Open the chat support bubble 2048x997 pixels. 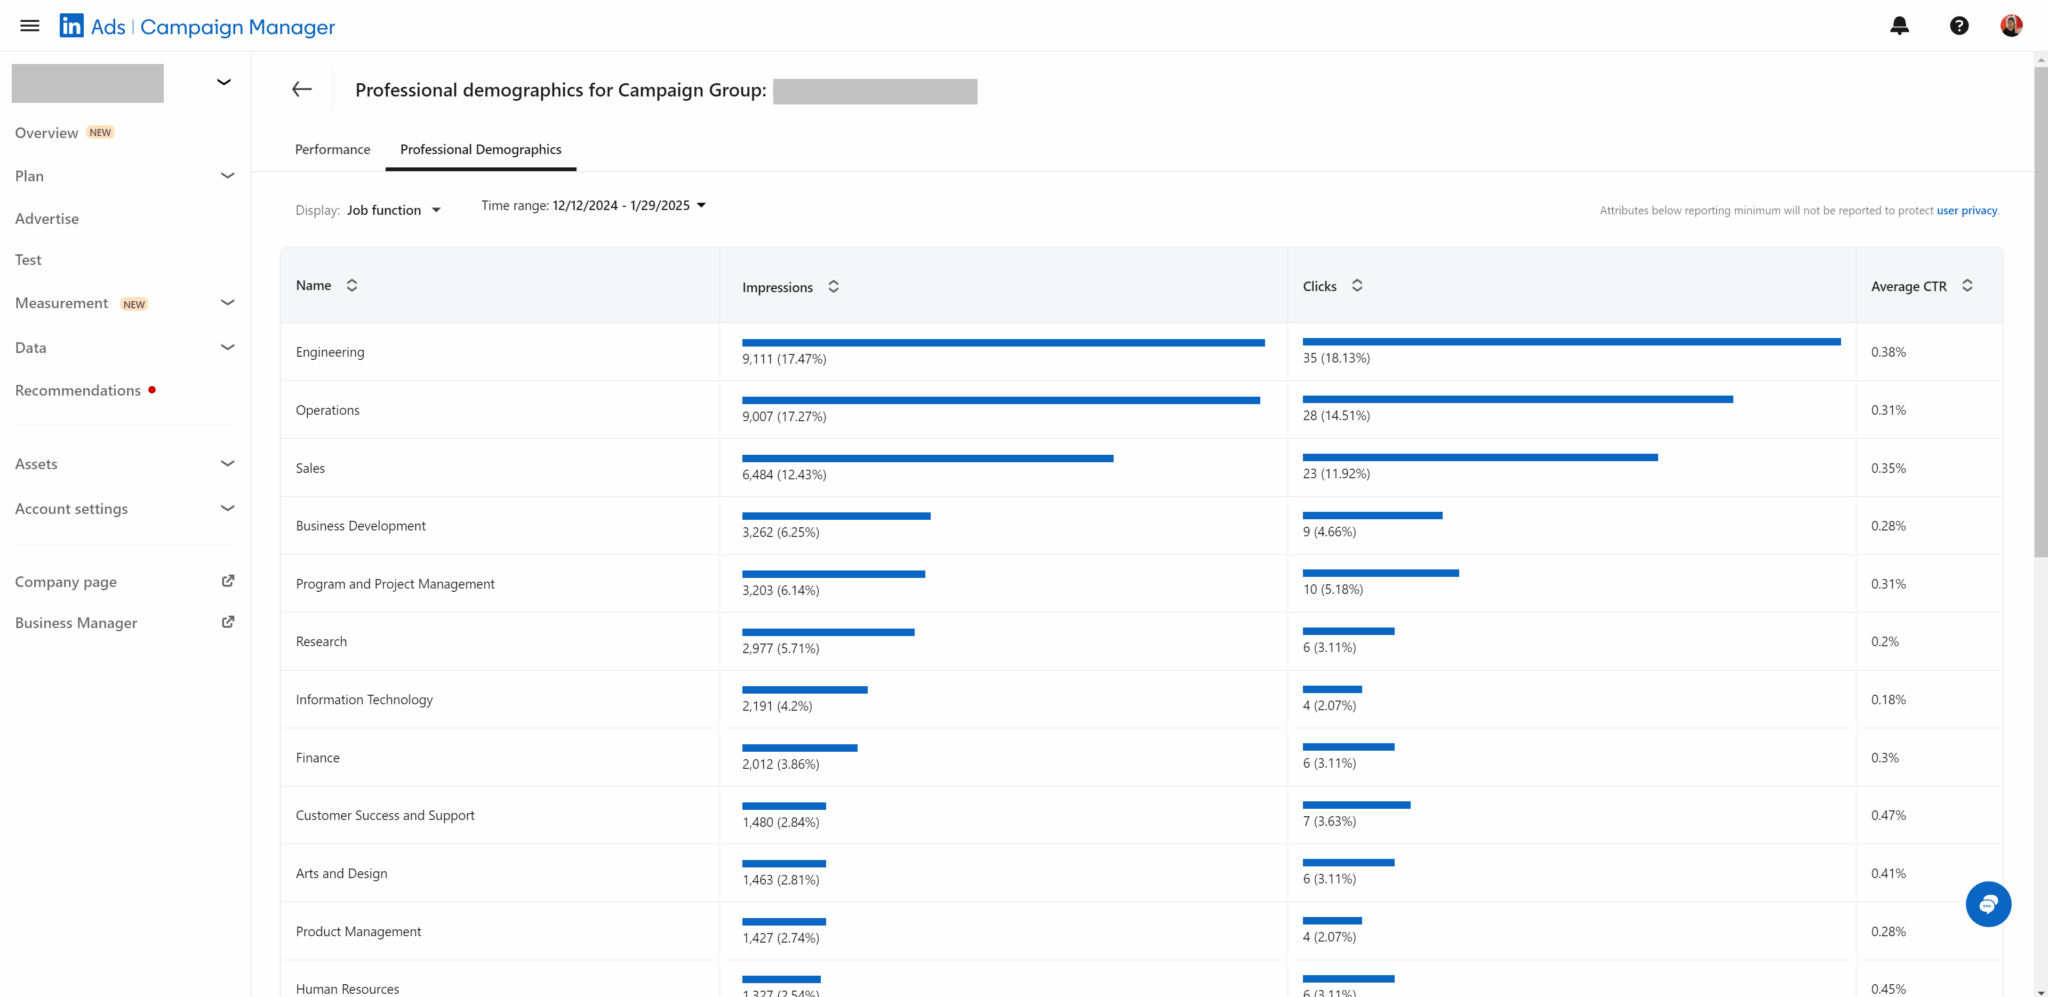pyautogui.click(x=1988, y=904)
